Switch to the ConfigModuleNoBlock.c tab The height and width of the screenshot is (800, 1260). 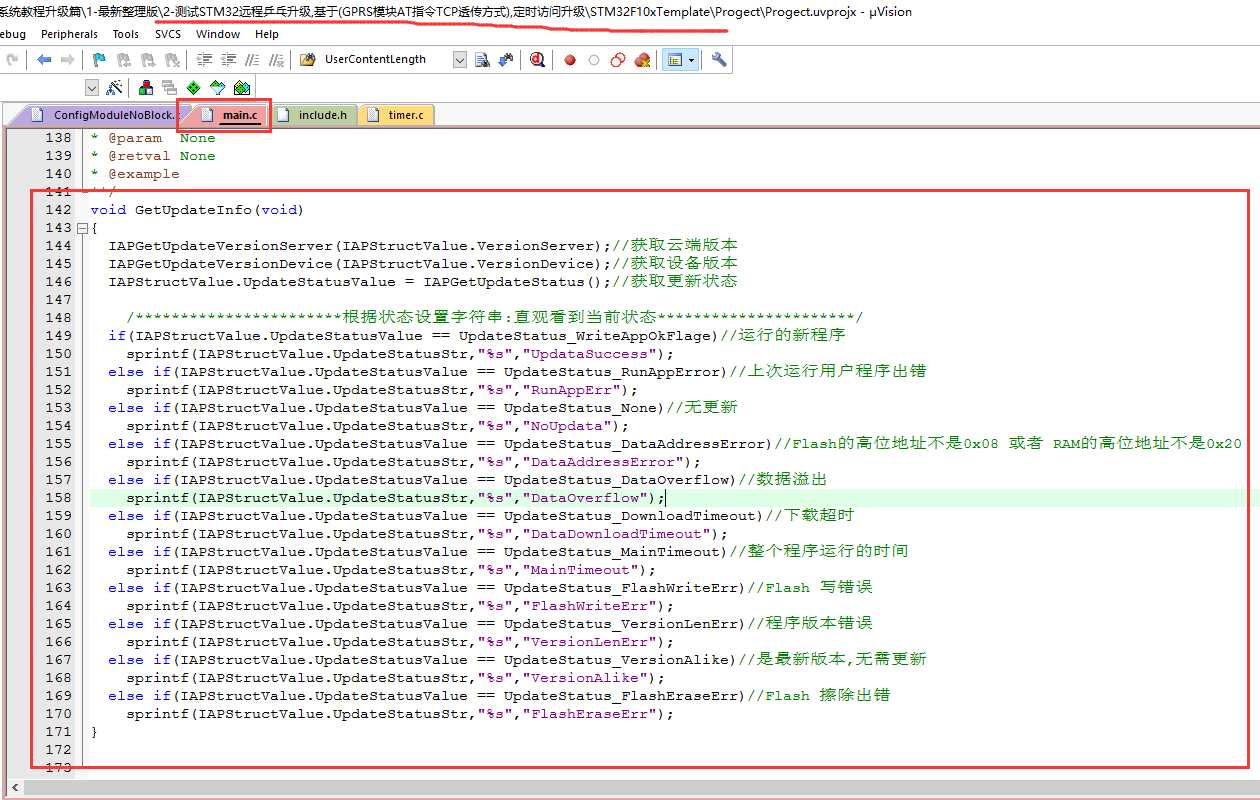(105, 115)
